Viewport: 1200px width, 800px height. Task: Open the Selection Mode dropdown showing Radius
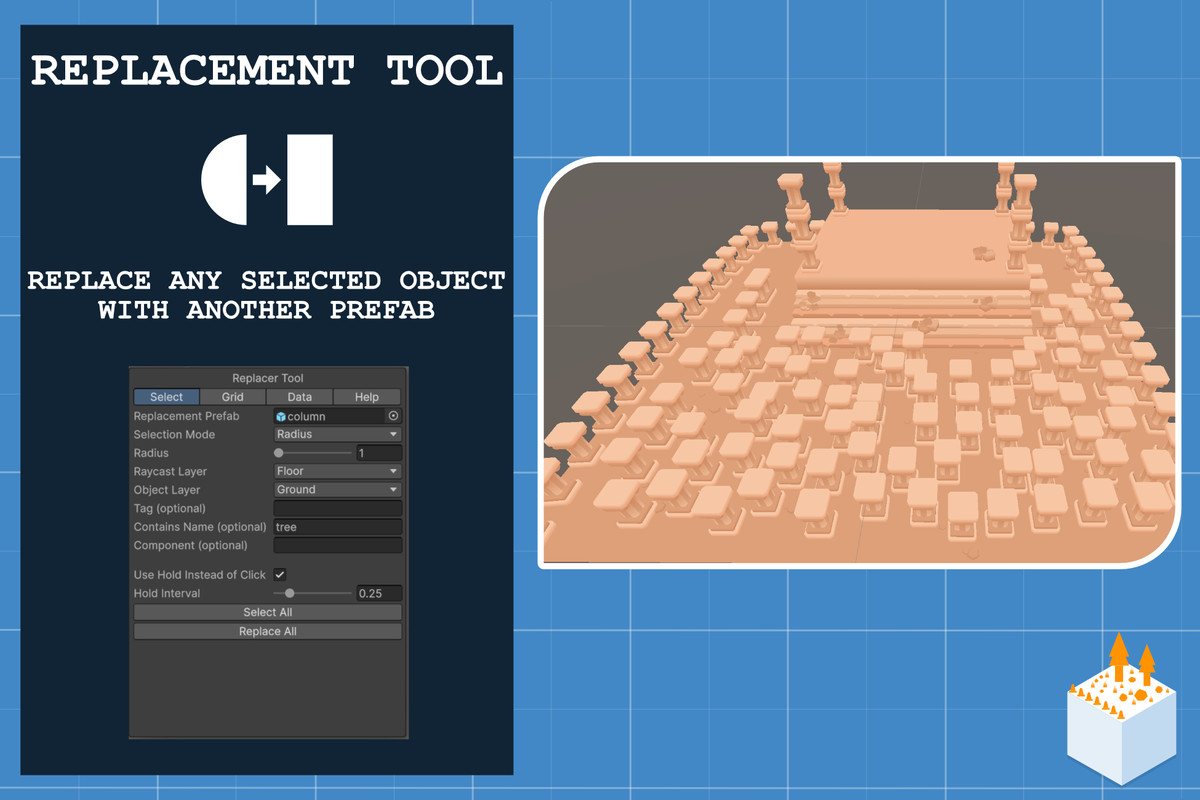coord(337,434)
